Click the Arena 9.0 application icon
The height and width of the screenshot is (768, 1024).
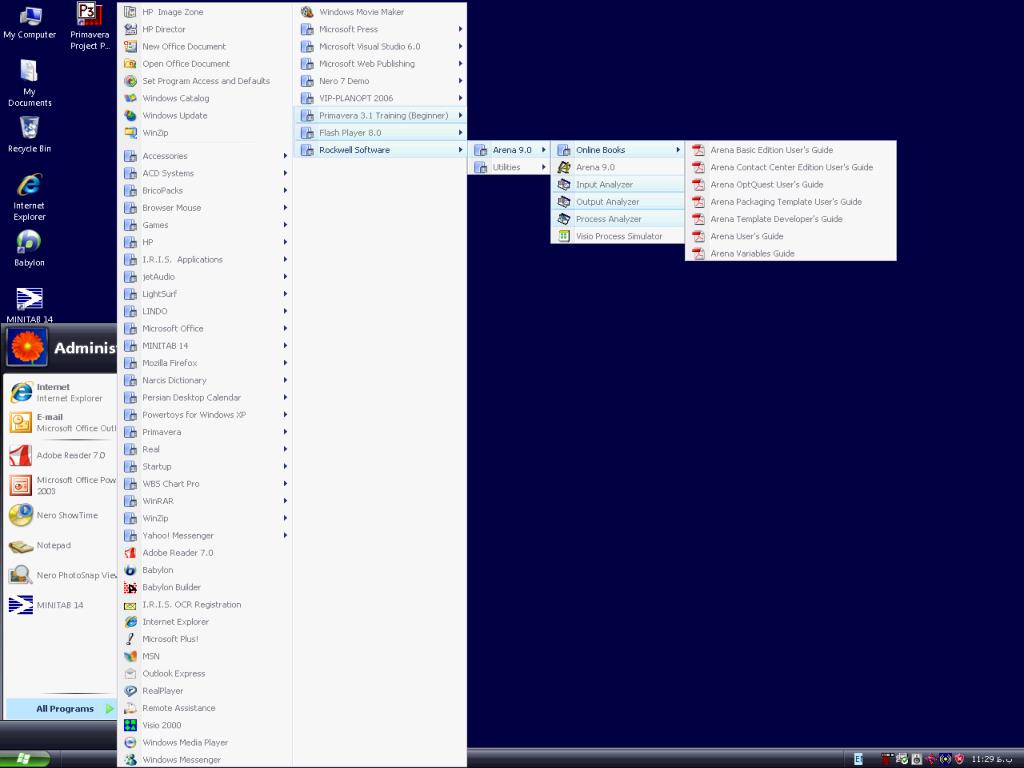564,167
